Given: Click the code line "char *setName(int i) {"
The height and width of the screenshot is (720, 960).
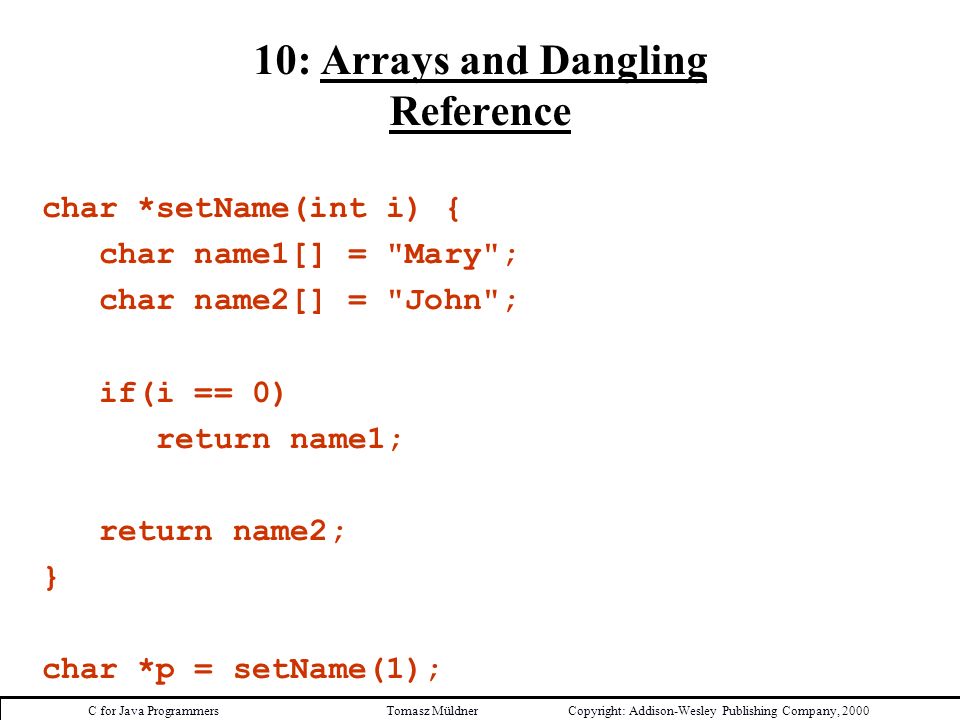Looking at the screenshot, I should point(251,209).
